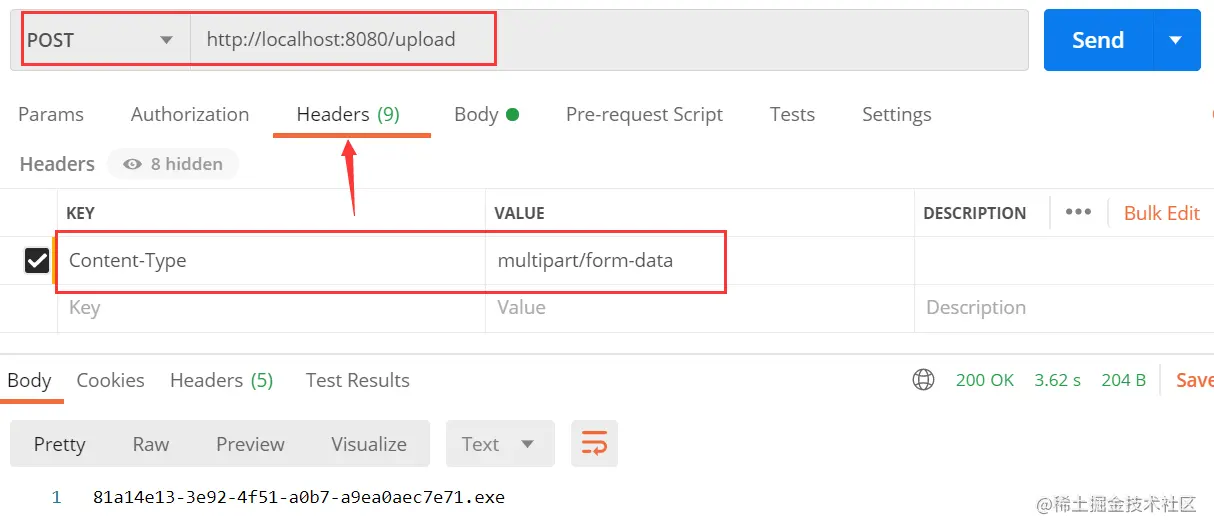Click the Content-Type key cell
1214x532 pixels.
click(272, 261)
